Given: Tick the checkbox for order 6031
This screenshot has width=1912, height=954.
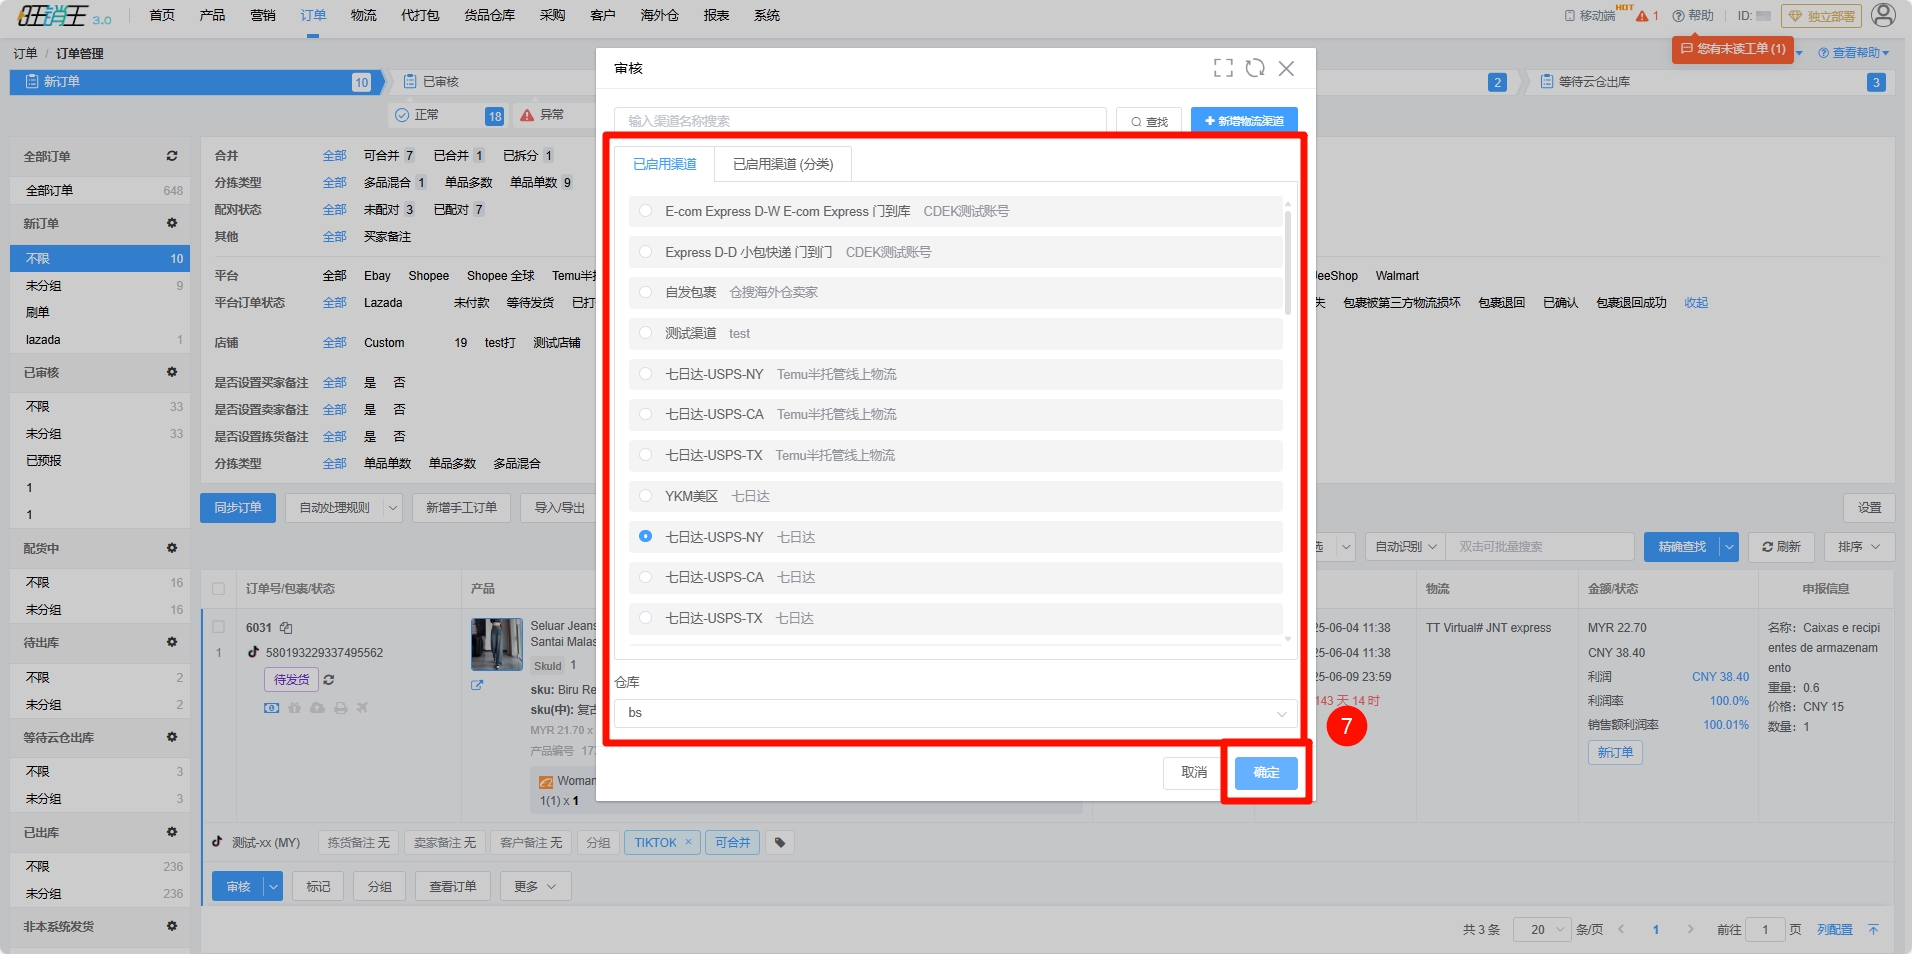Looking at the screenshot, I should tap(219, 627).
